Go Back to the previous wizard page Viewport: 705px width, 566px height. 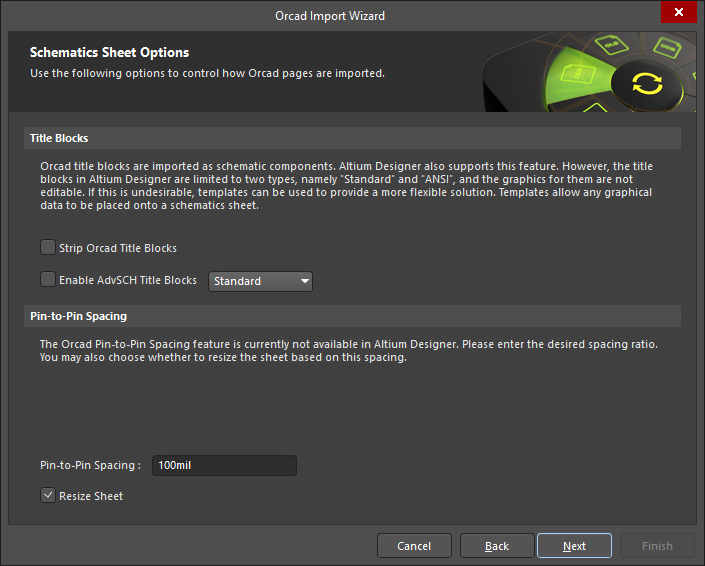(x=497, y=546)
